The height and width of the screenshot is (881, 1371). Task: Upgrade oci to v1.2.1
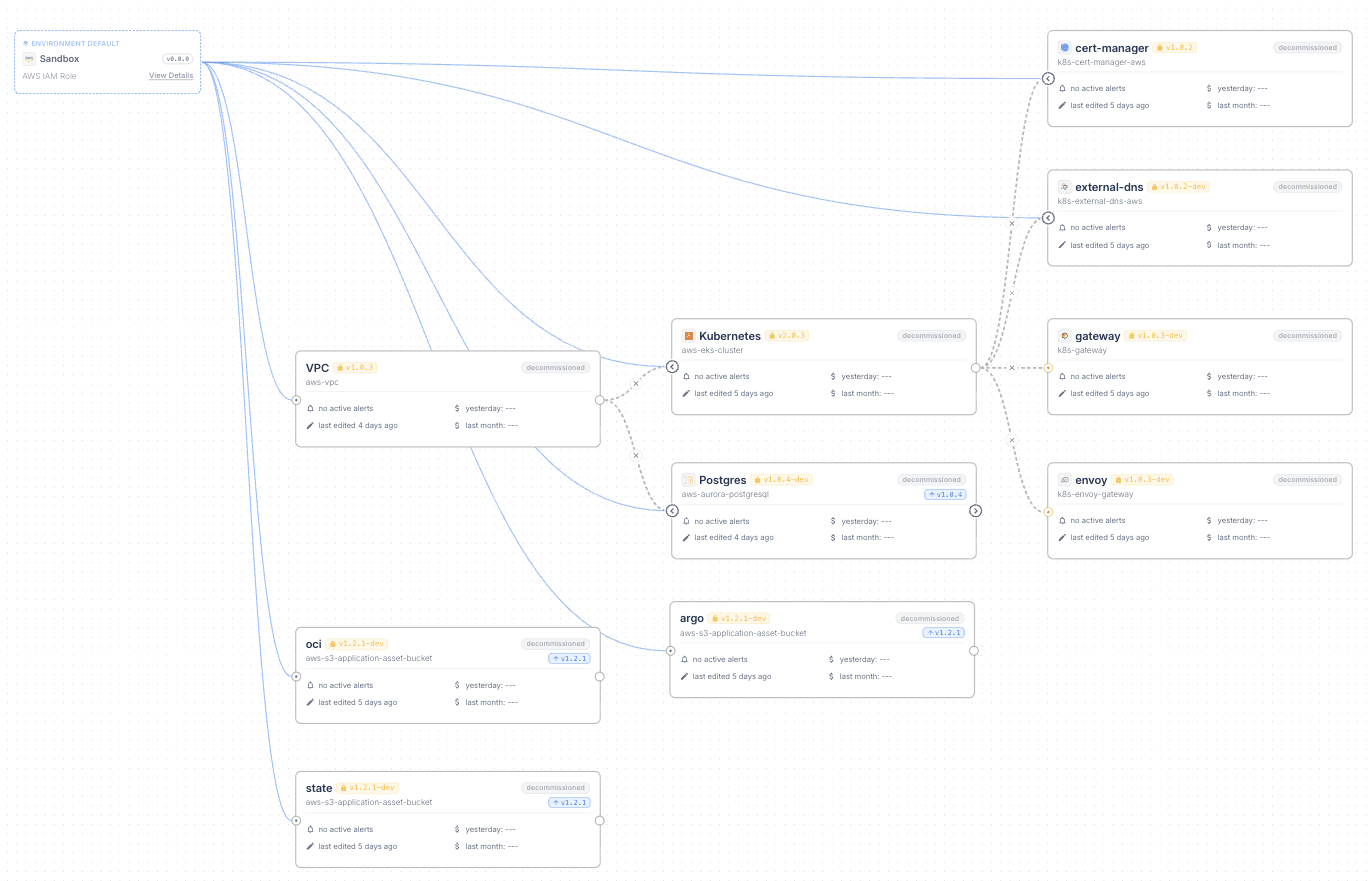point(569,658)
